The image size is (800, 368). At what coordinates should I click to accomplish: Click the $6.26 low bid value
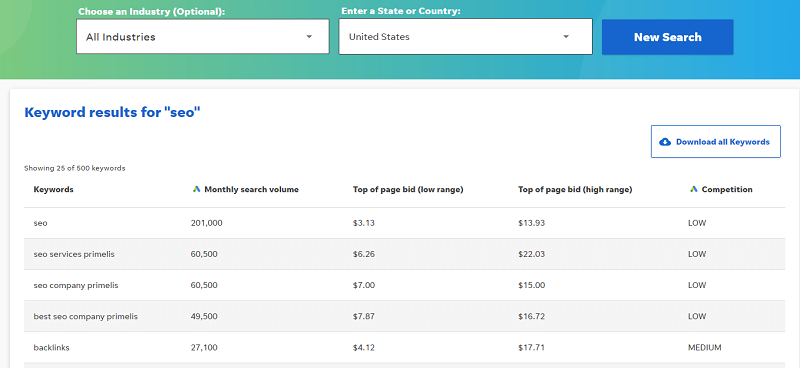[364, 254]
